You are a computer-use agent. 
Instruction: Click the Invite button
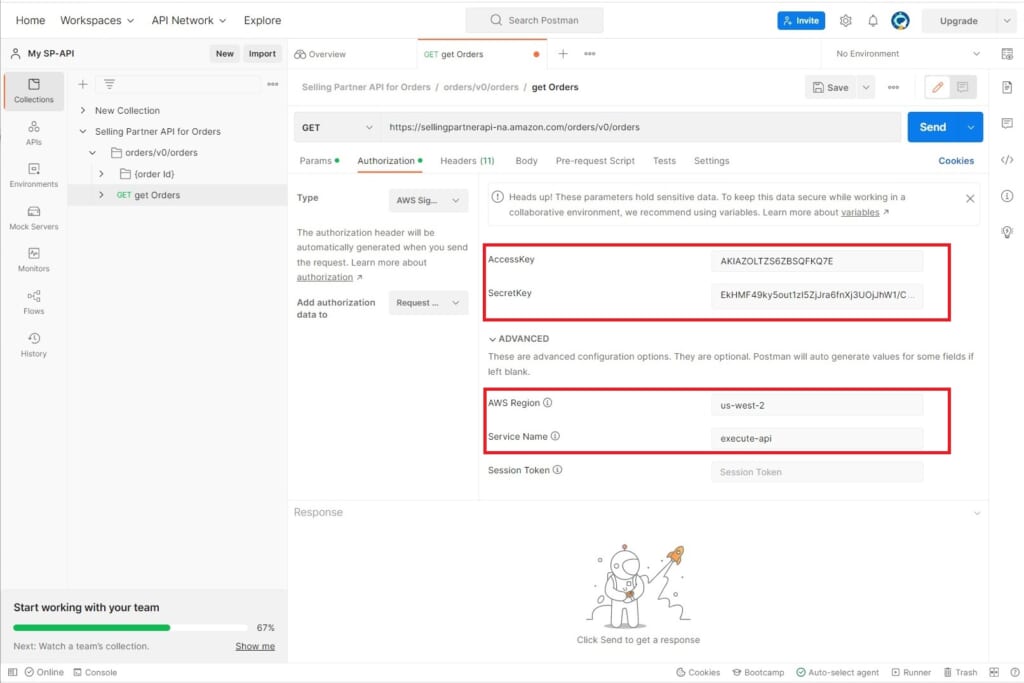801,21
